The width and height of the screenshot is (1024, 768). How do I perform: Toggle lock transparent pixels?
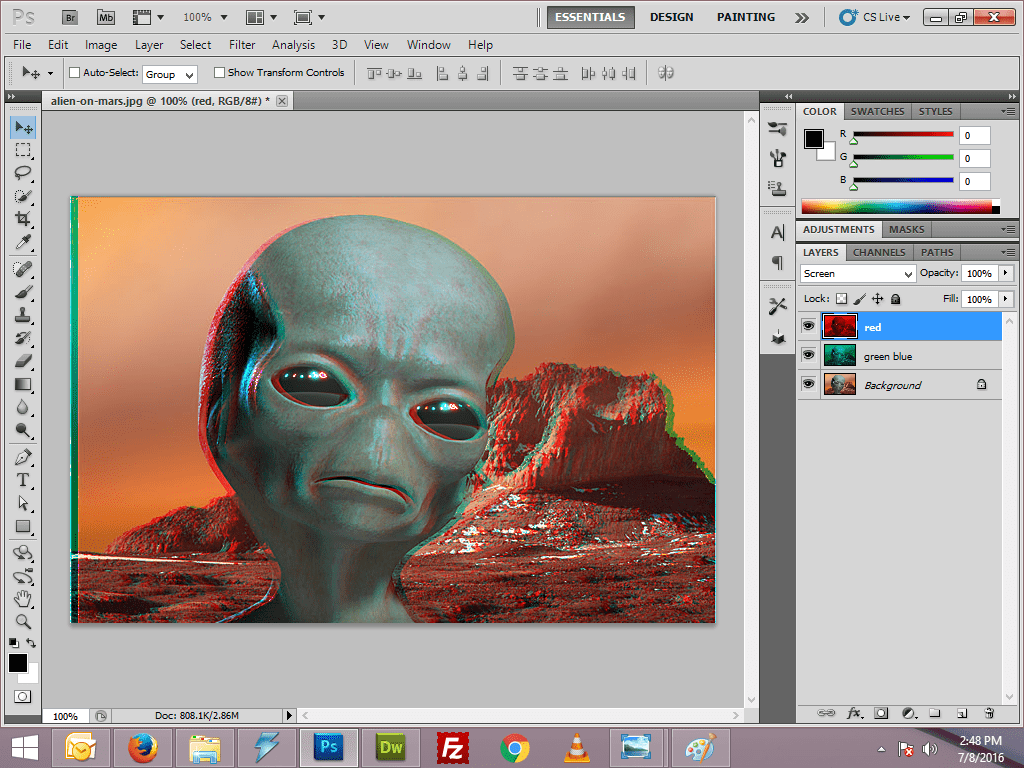pyautogui.click(x=842, y=298)
